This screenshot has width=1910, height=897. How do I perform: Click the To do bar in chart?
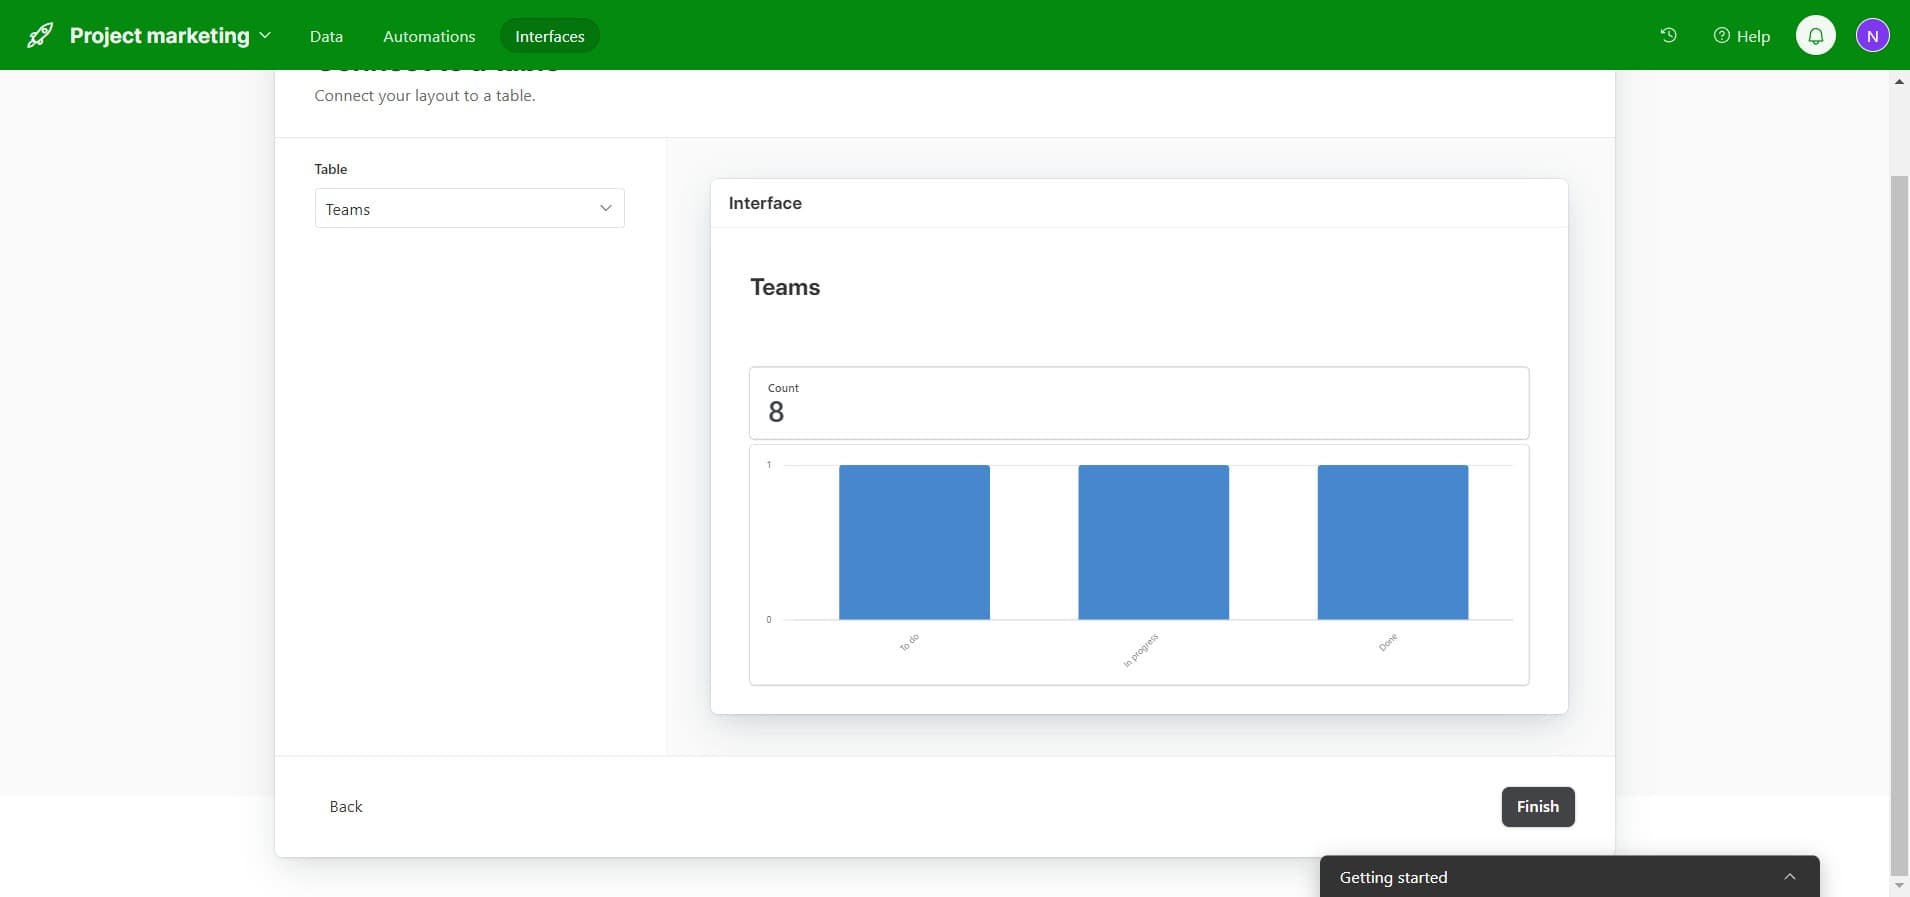click(x=914, y=542)
